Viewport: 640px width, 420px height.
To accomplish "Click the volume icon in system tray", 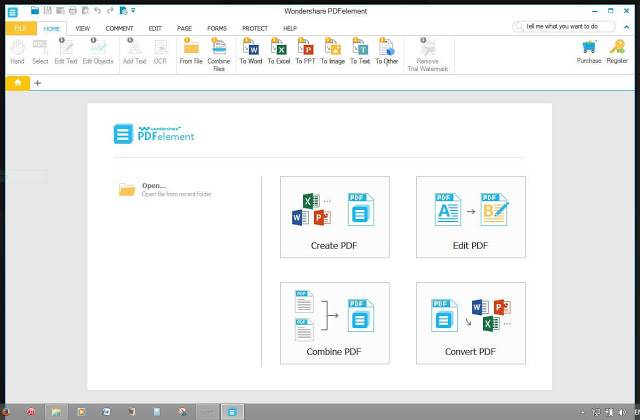I will pos(622,412).
